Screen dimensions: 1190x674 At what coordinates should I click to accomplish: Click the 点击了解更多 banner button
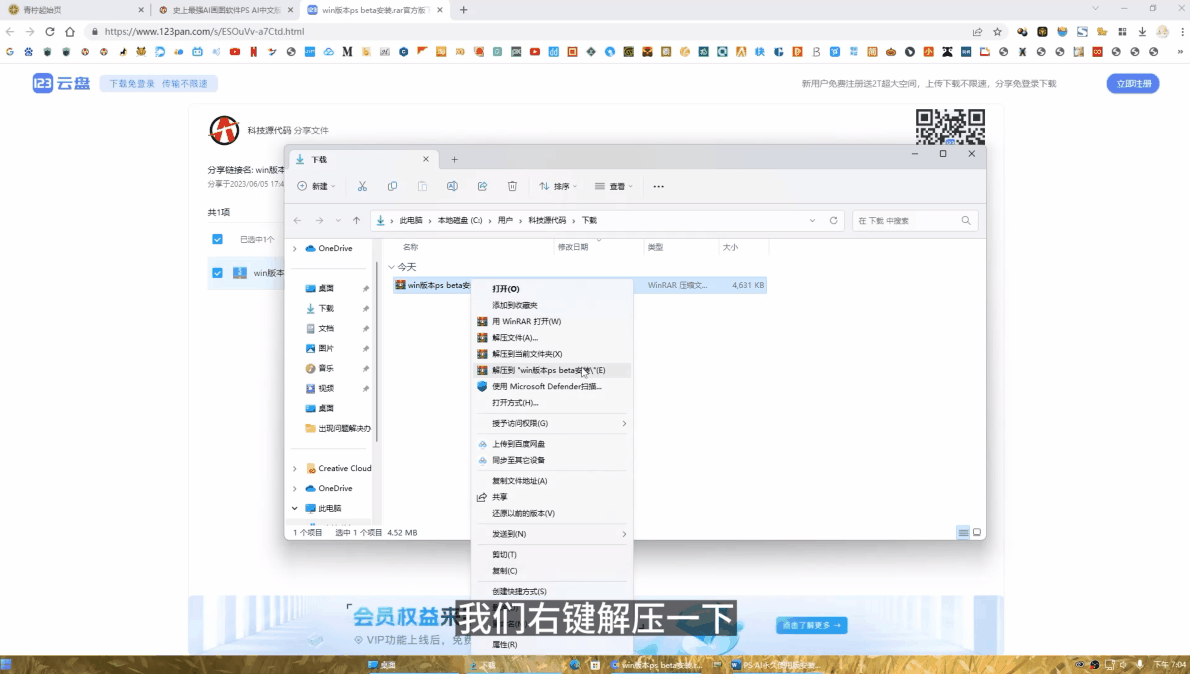(x=811, y=625)
